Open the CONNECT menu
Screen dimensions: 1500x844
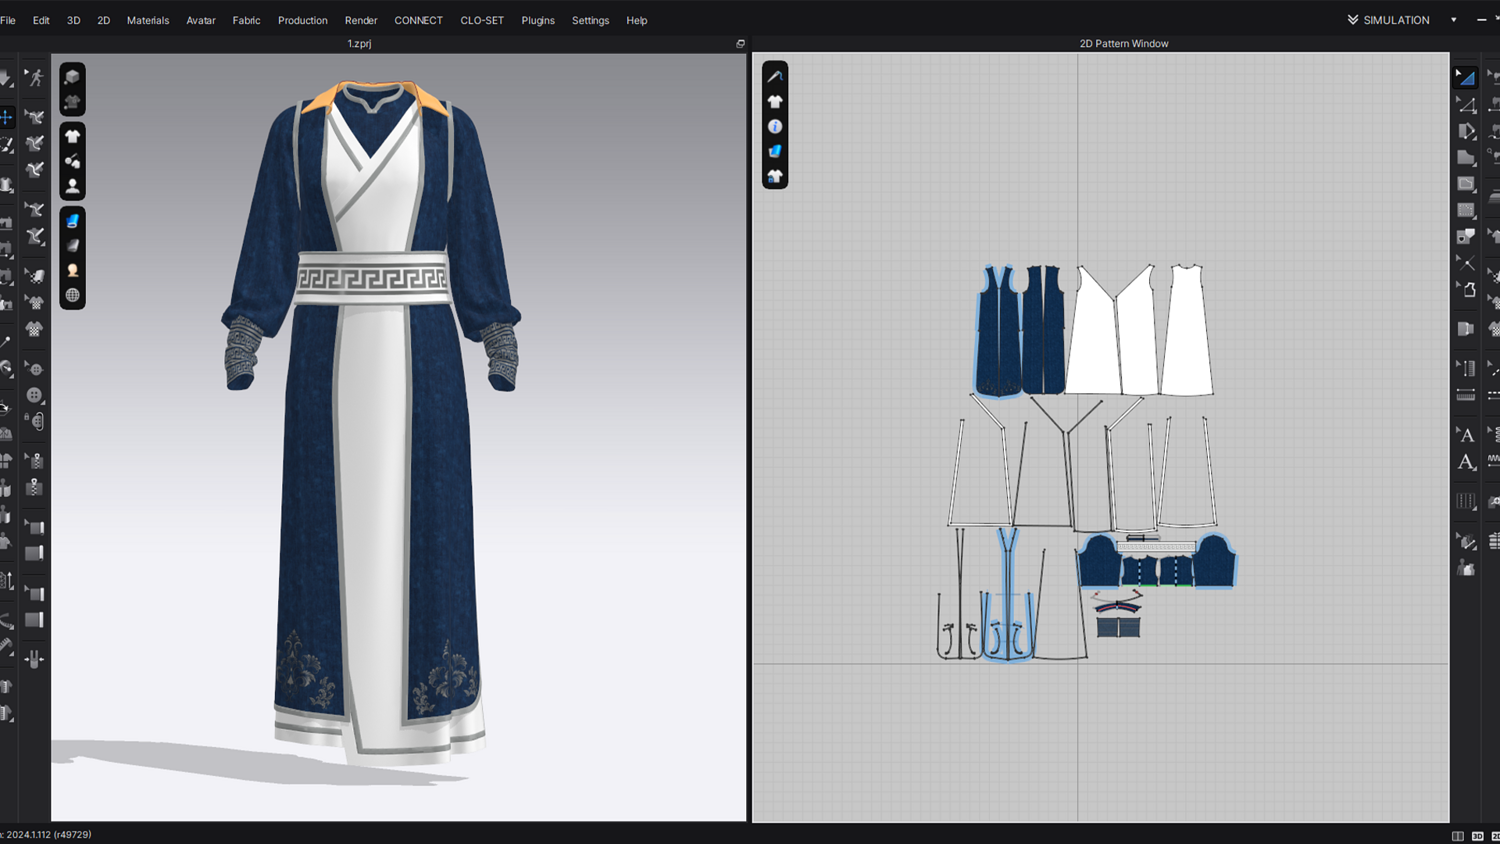point(418,20)
